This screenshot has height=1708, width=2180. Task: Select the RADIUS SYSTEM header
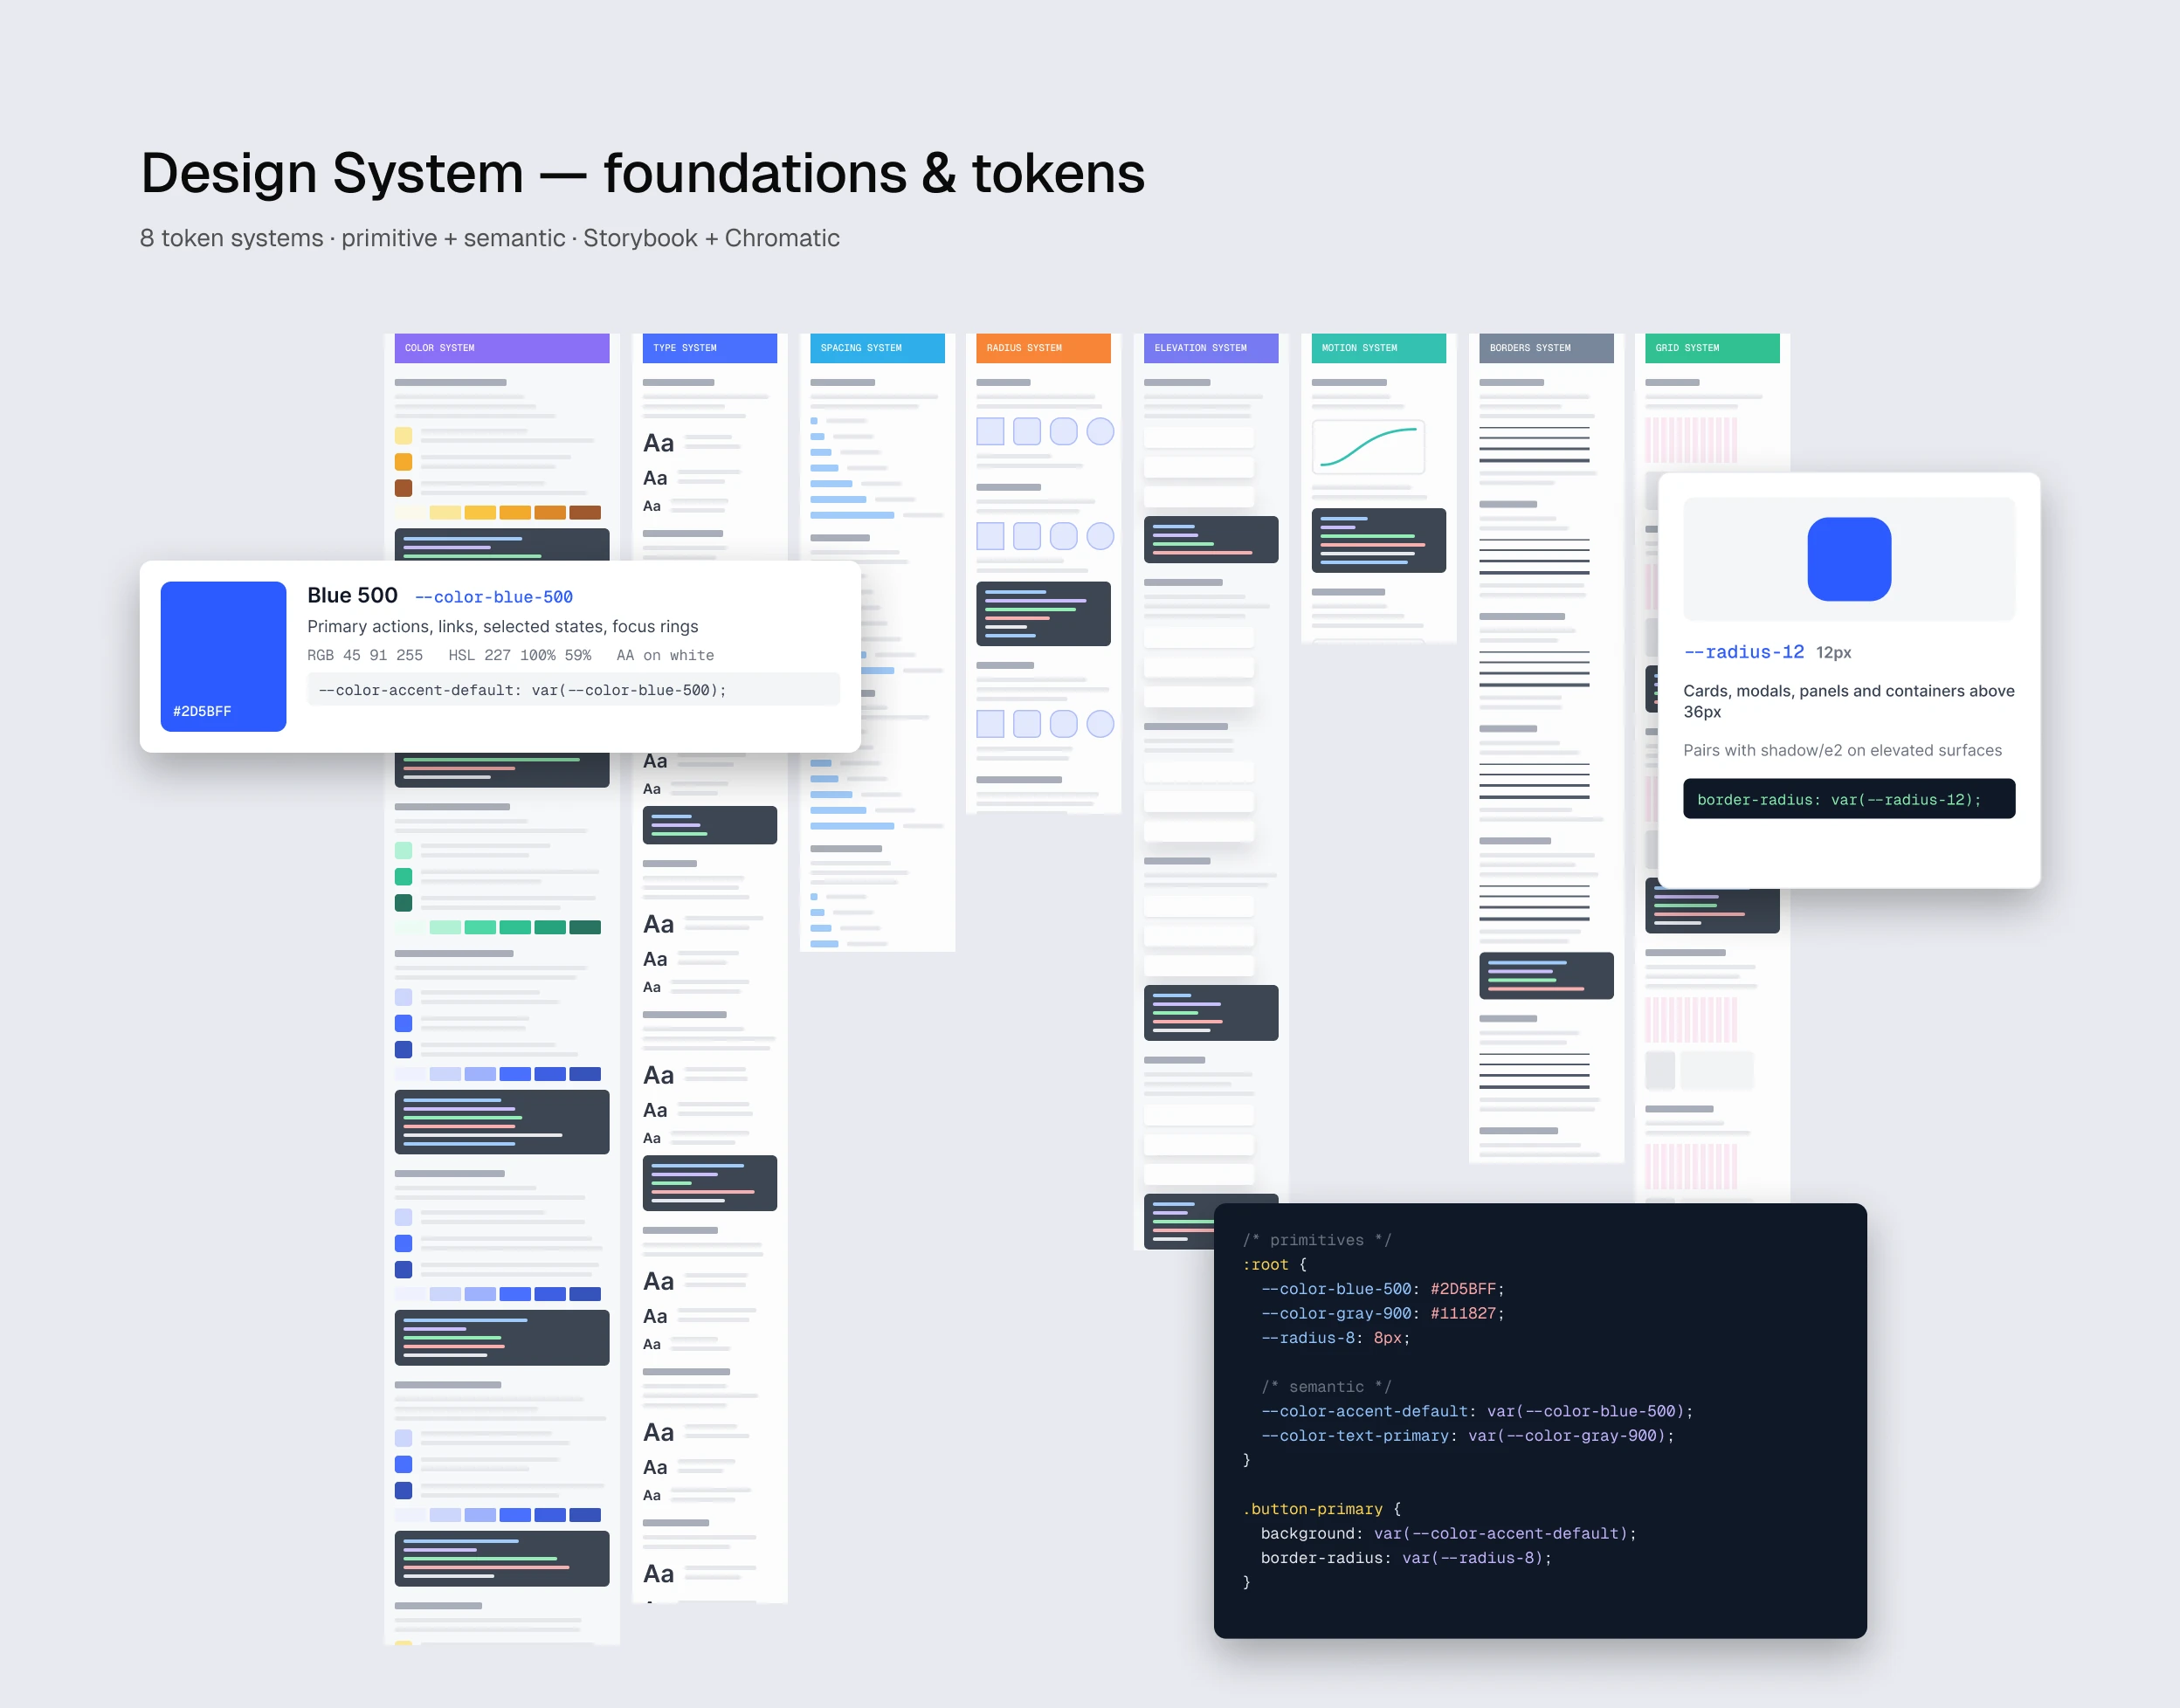click(x=1043, y=348)
